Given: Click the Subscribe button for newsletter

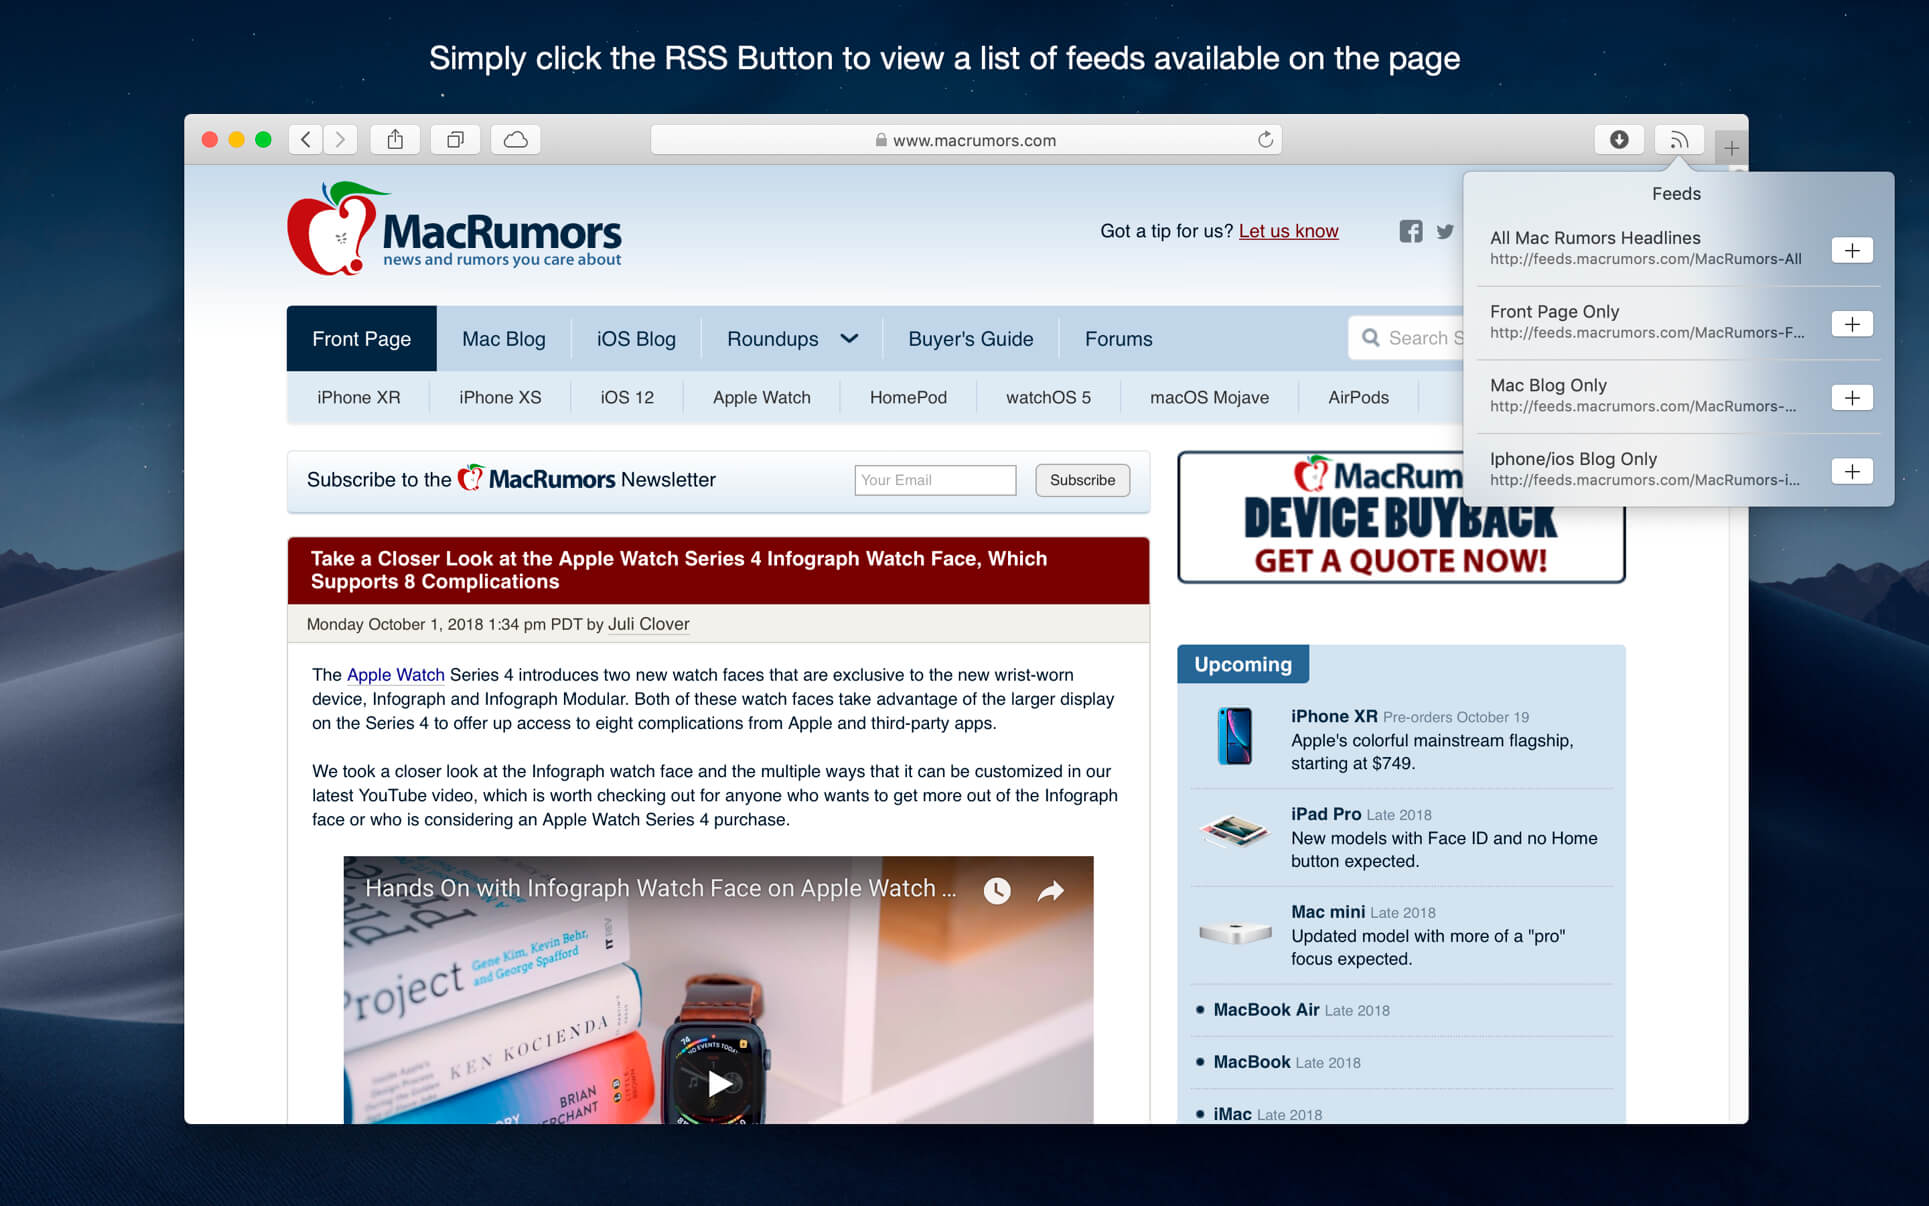Looking at the screenshot, I should point(1082,479).
